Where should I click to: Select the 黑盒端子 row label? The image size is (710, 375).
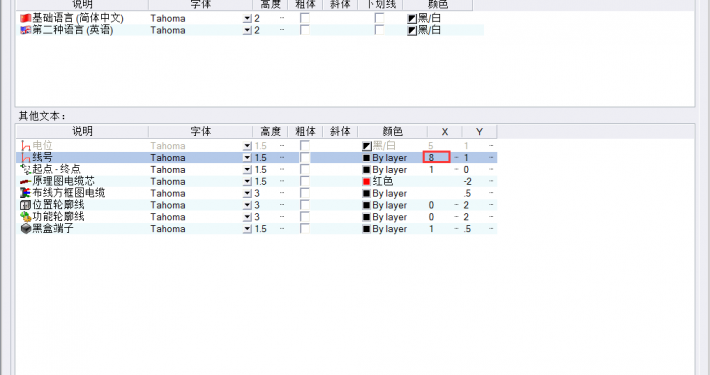53,228
